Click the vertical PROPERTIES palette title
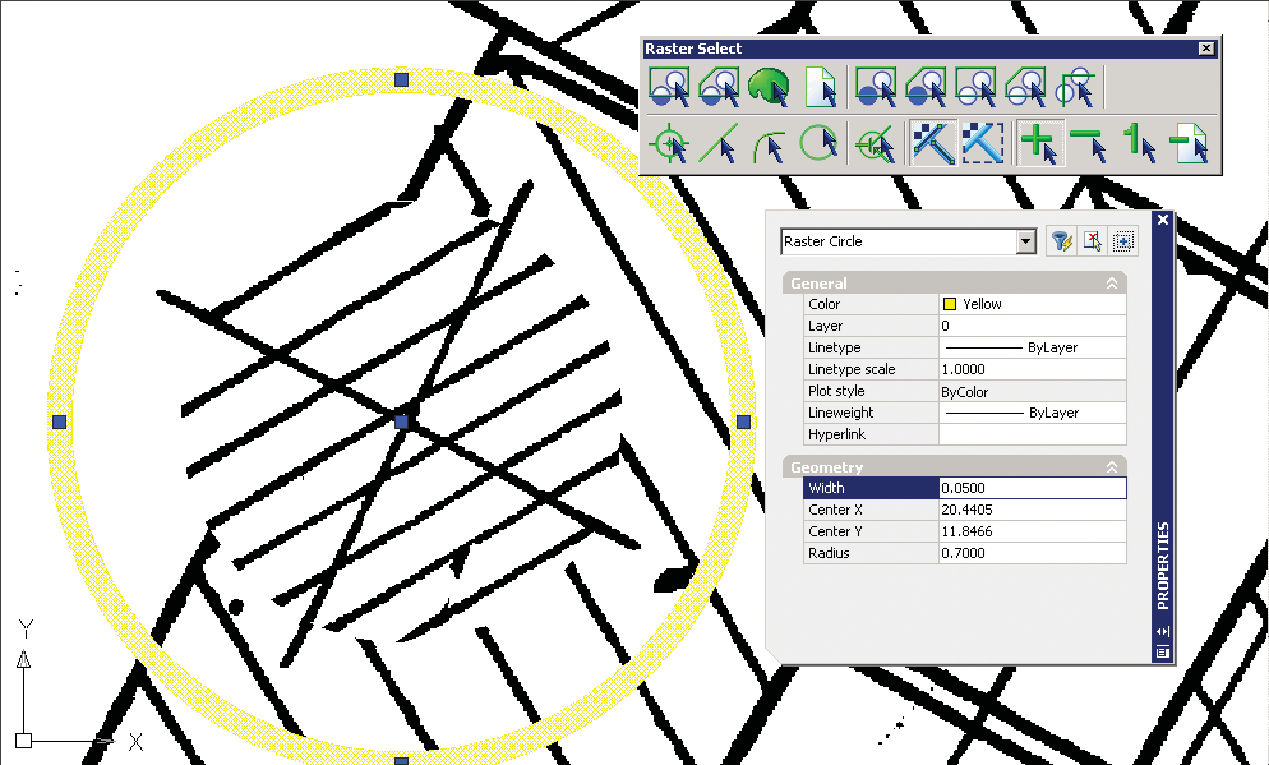 click(1163, 565)
